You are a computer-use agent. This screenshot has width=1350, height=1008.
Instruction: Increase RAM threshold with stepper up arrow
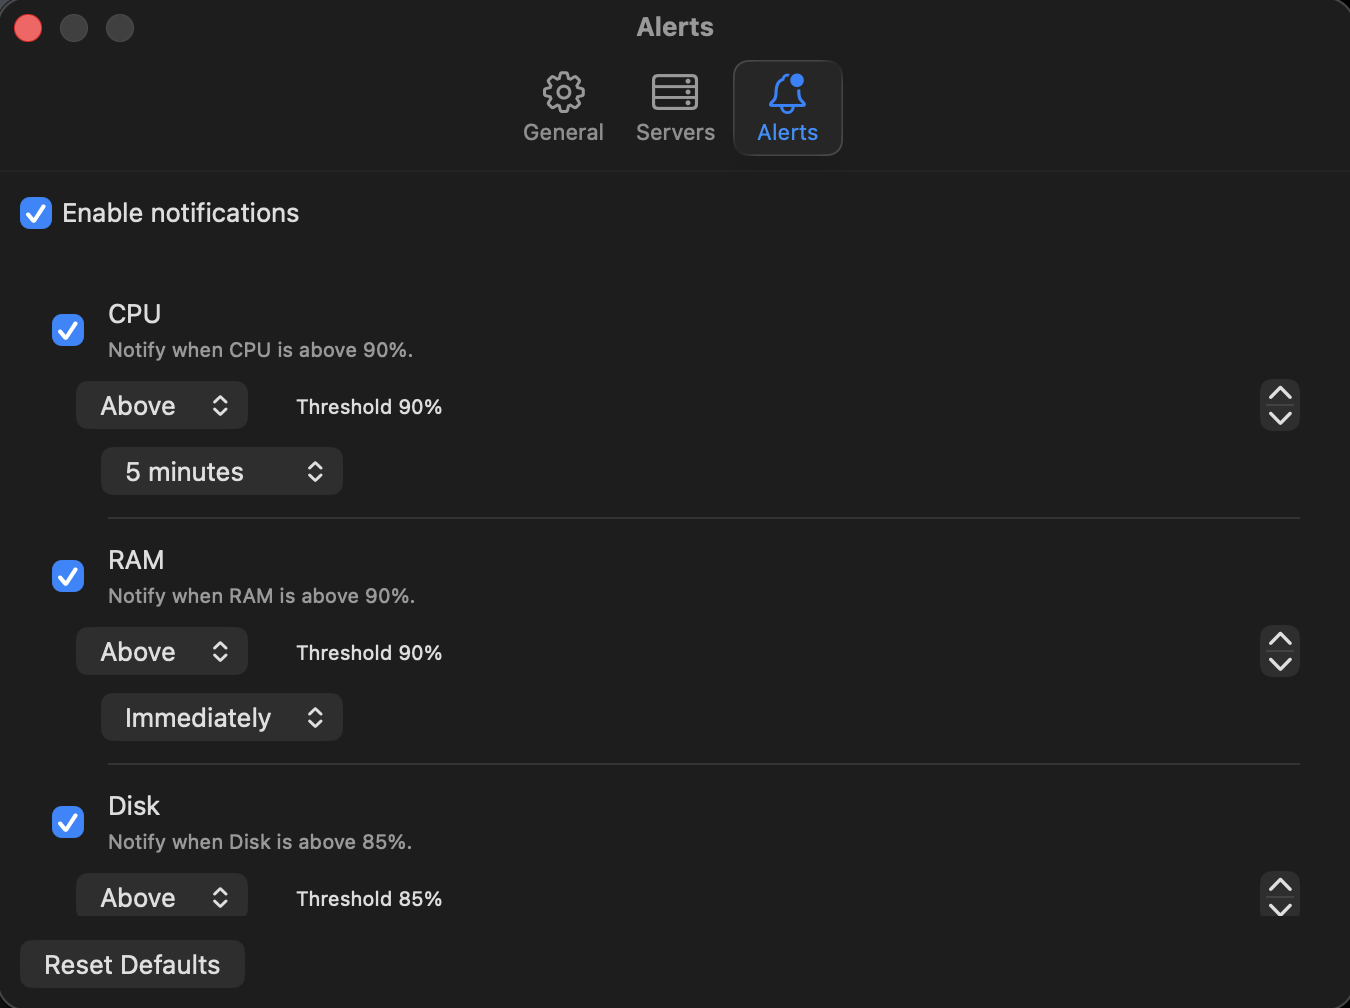1280,639
